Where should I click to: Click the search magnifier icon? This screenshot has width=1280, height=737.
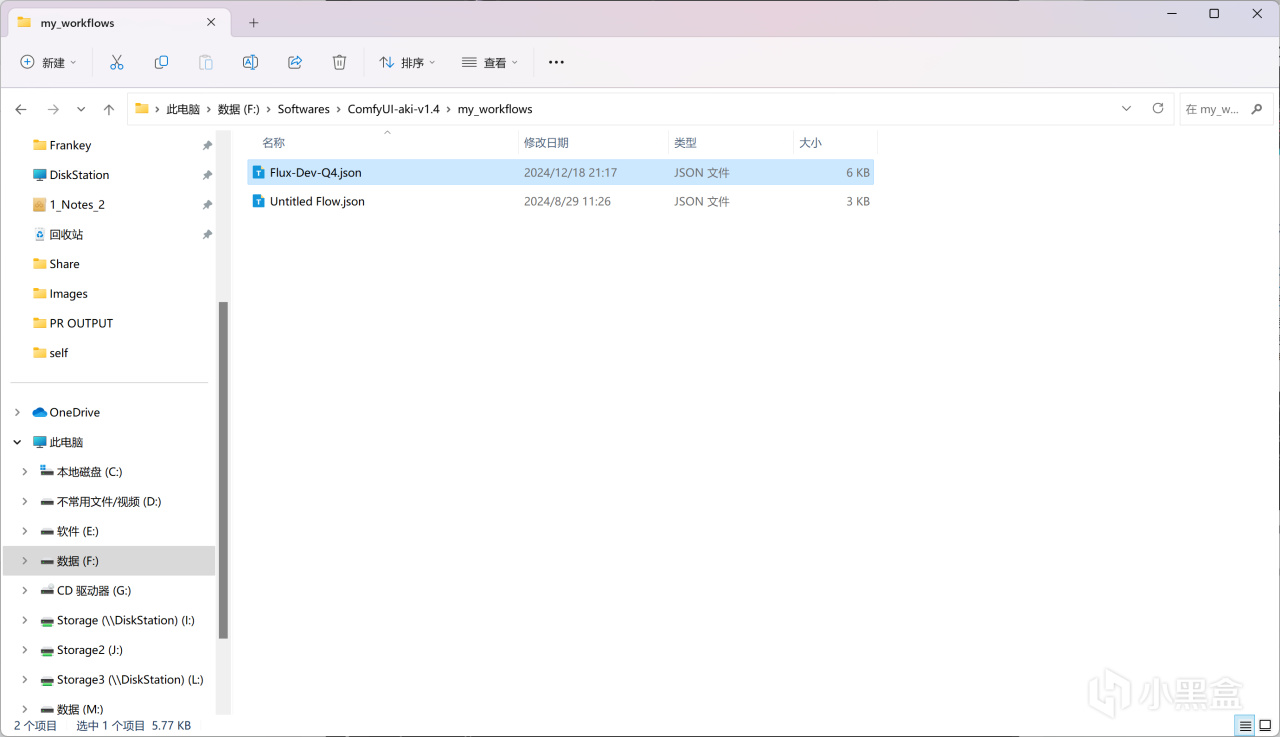[1257, 109]
